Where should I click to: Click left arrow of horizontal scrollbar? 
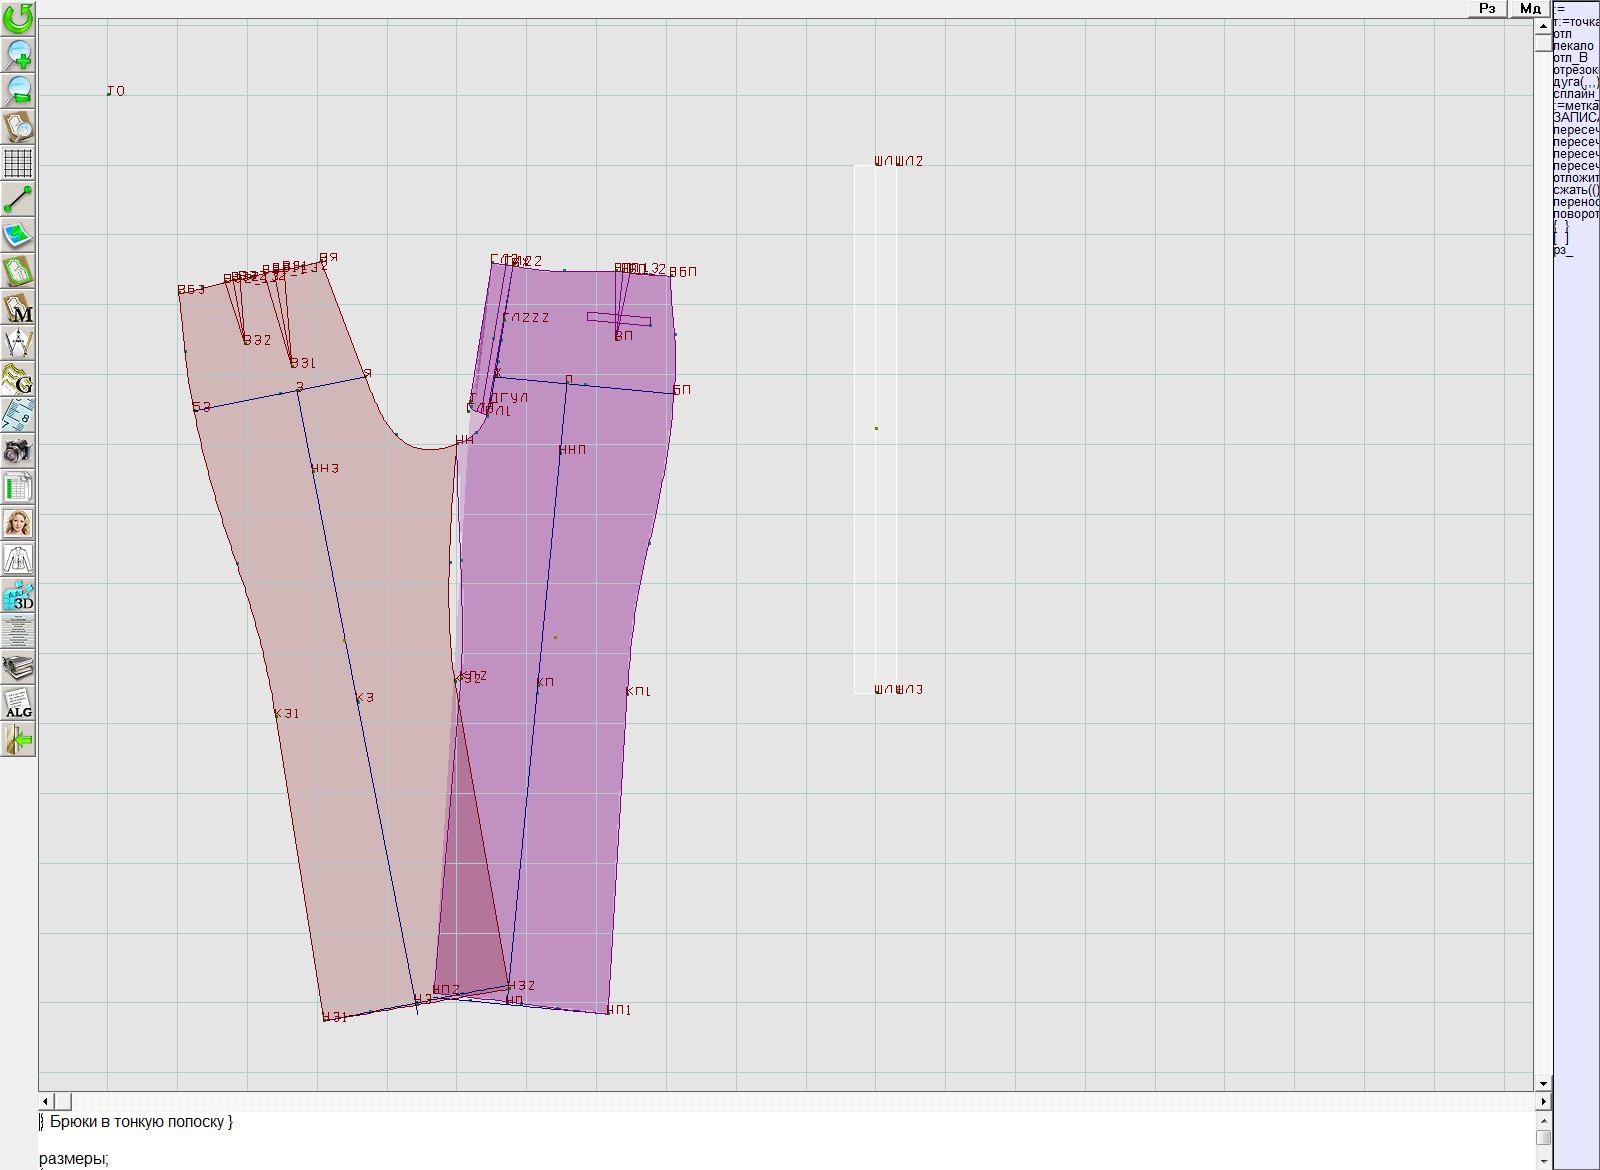pyautogui.click(x=45, y=1101)
